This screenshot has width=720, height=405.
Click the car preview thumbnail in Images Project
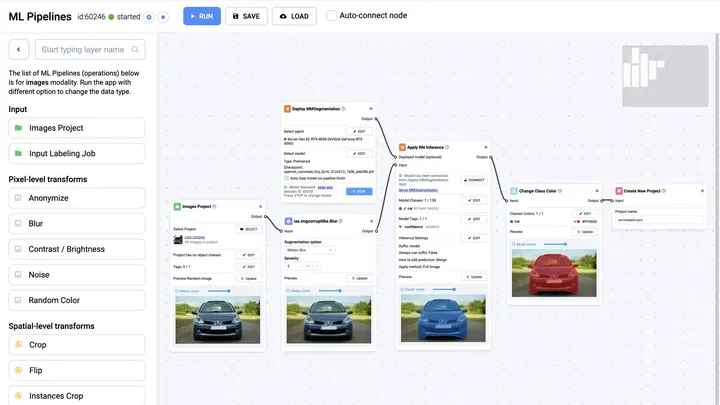click(218, 320)
